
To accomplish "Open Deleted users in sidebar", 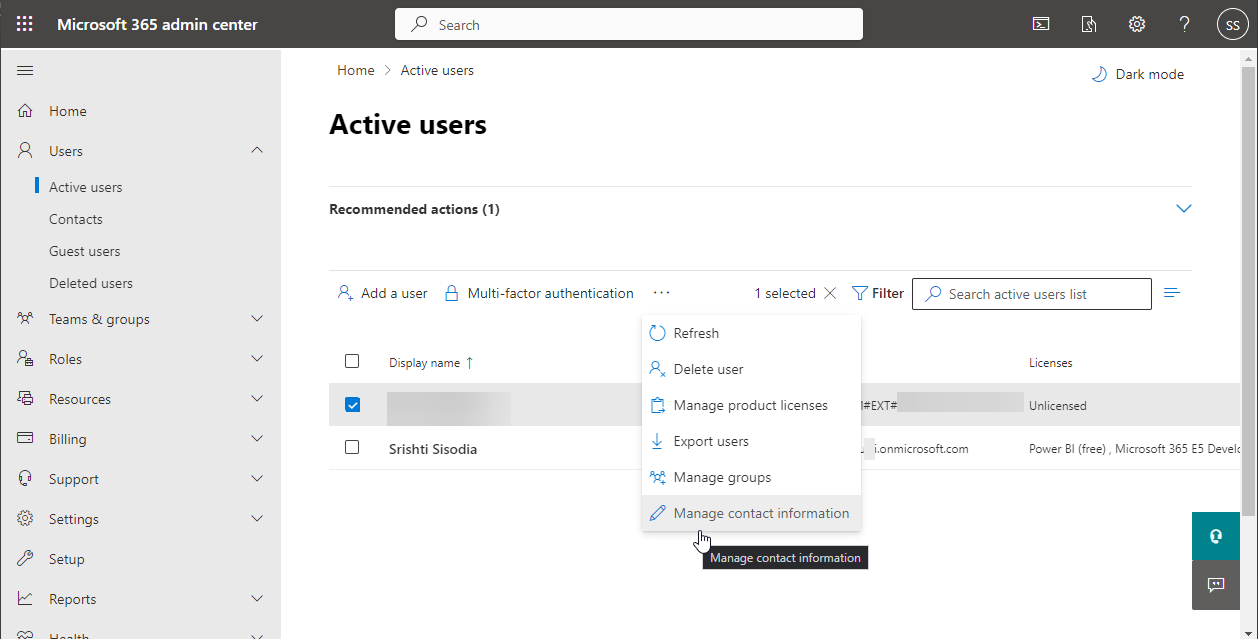I will point(91,283).
